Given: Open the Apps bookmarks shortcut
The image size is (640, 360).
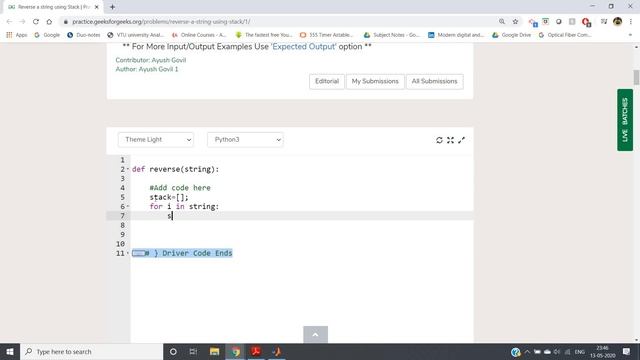Looking at the screenshot, I should 16,35.
